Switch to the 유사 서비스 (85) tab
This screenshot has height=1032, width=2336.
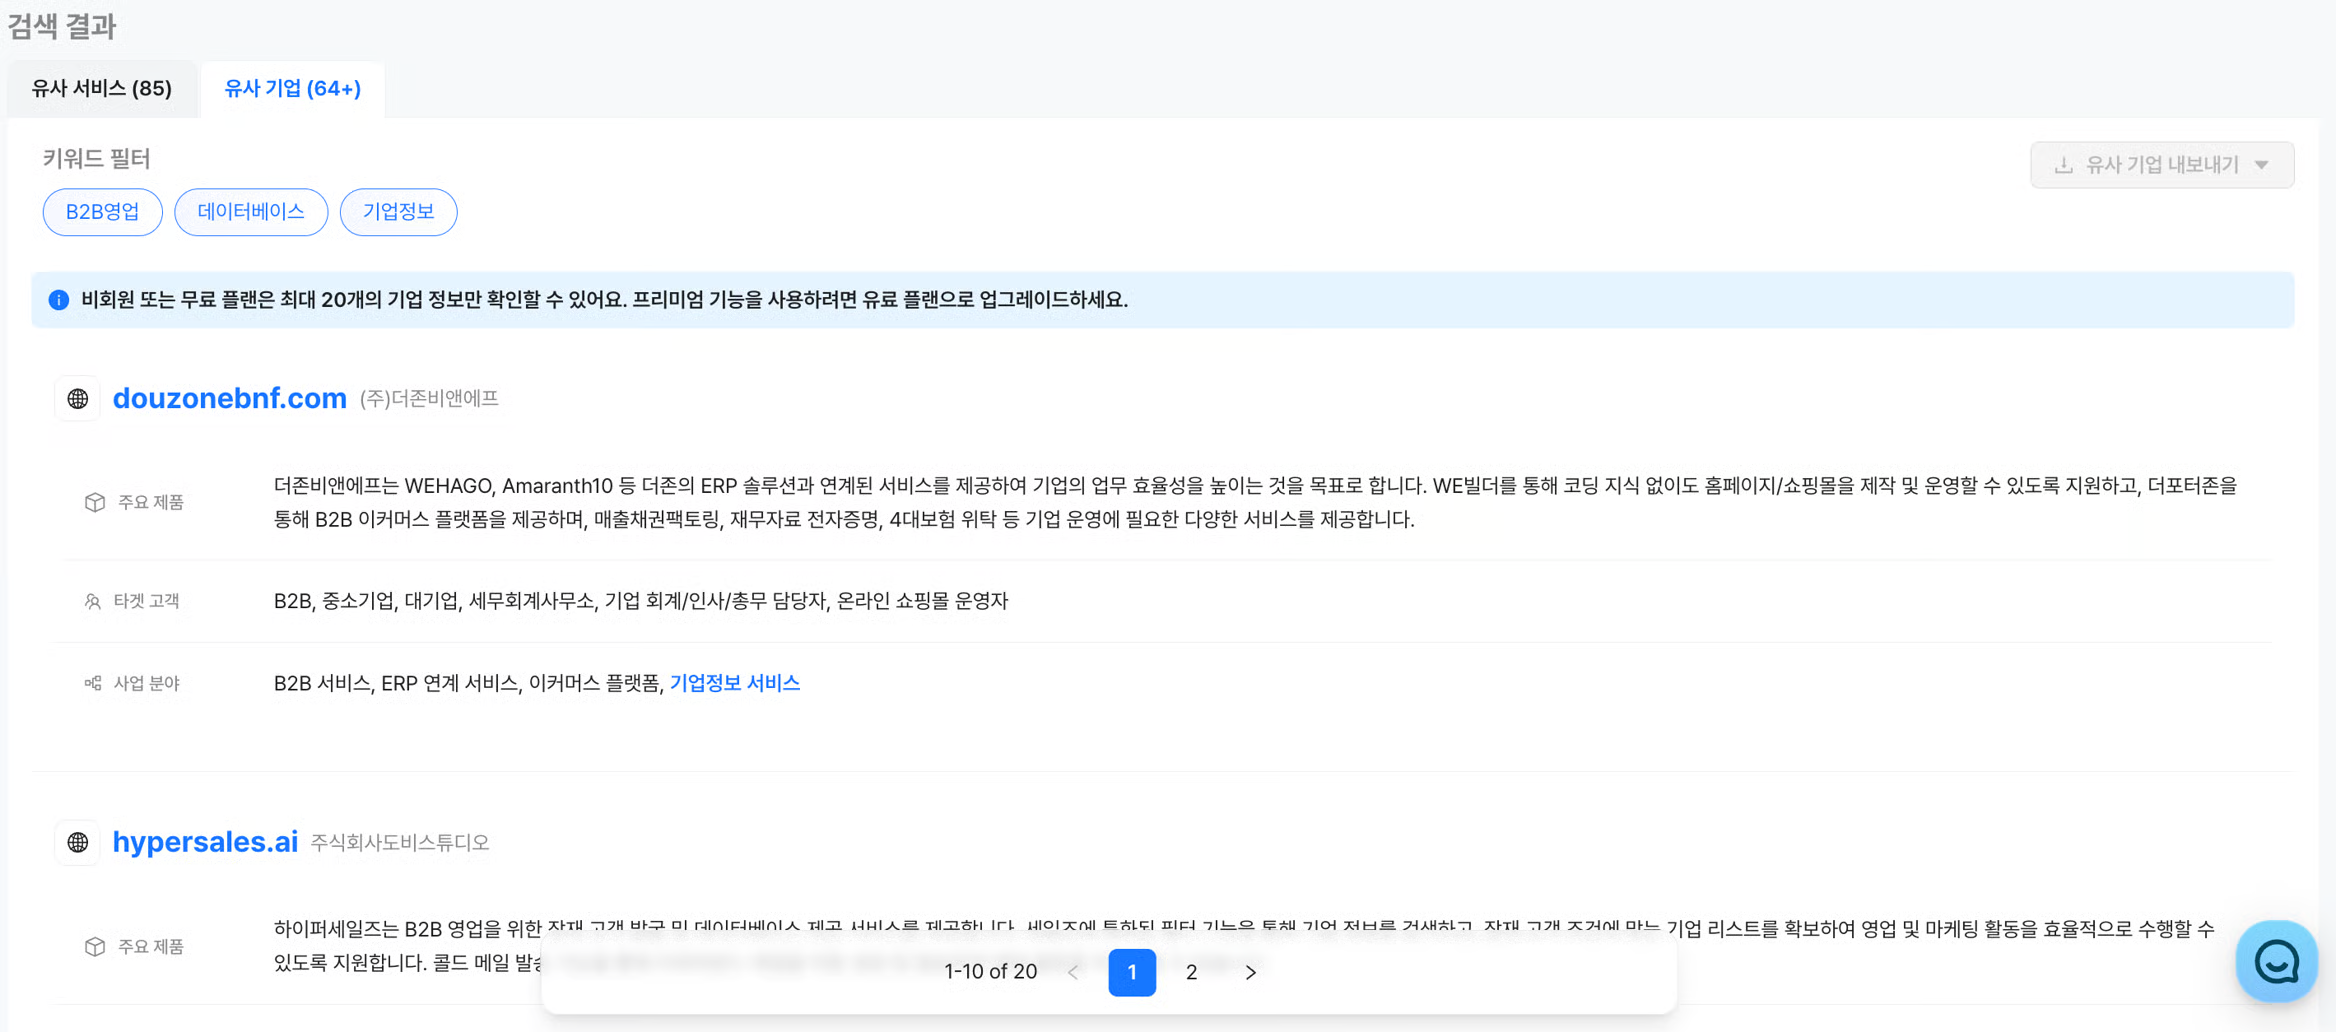(101, 88)
